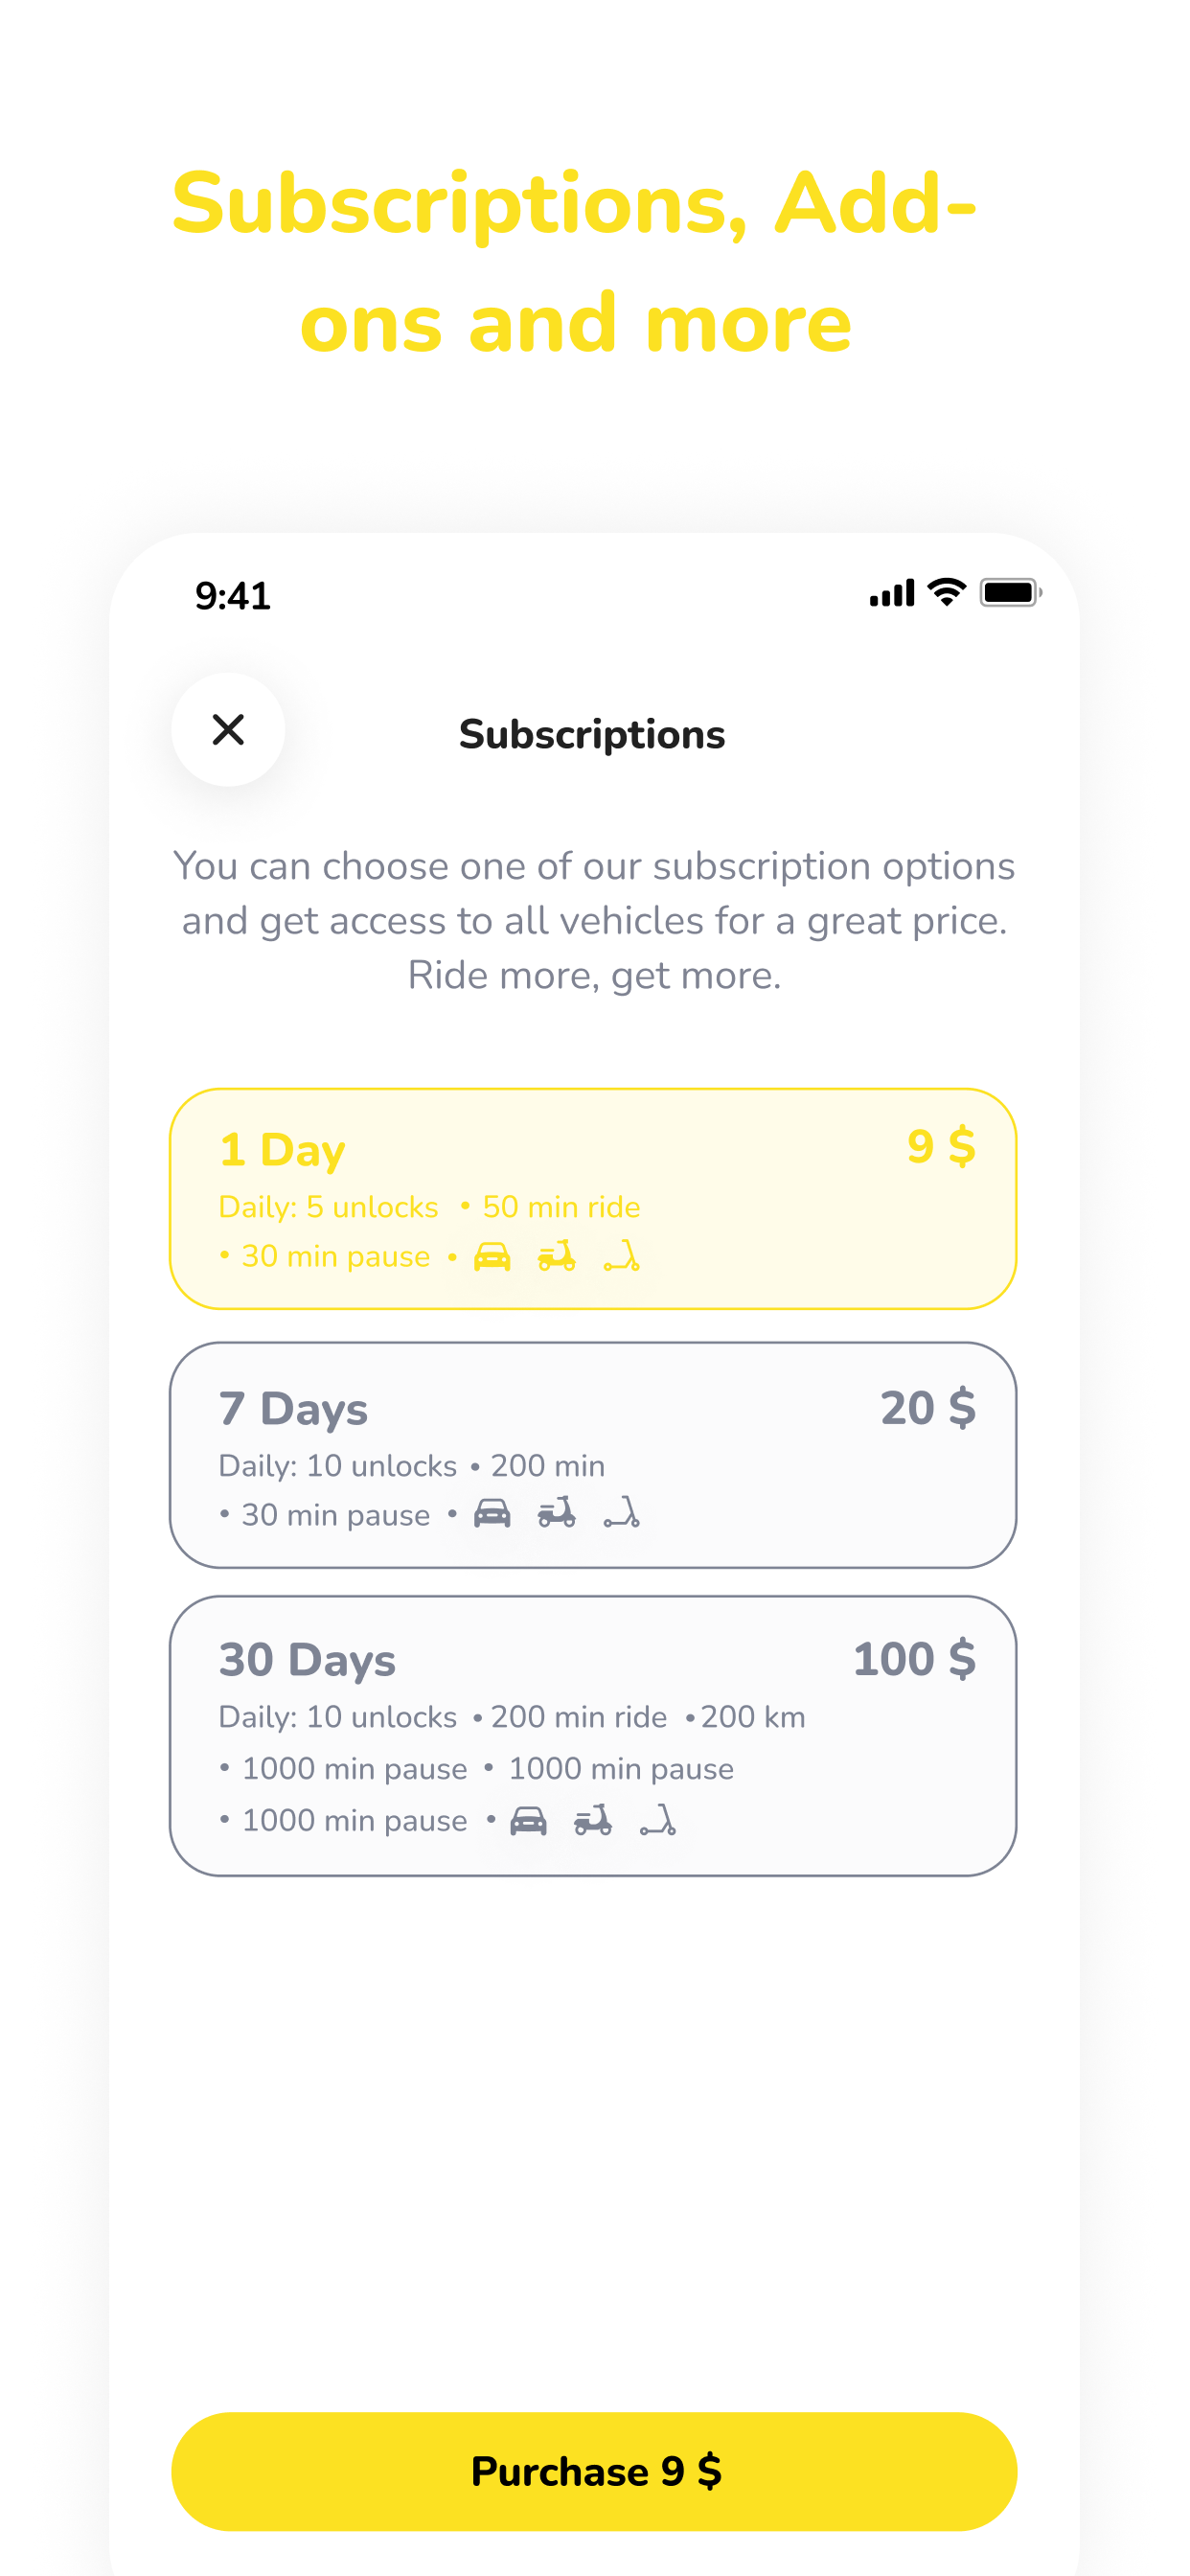Image resolution: width=1190 pixels, height=2576 pixels.
Task: Click the Purchase 9 $ button
Action: click(594, 2472)
